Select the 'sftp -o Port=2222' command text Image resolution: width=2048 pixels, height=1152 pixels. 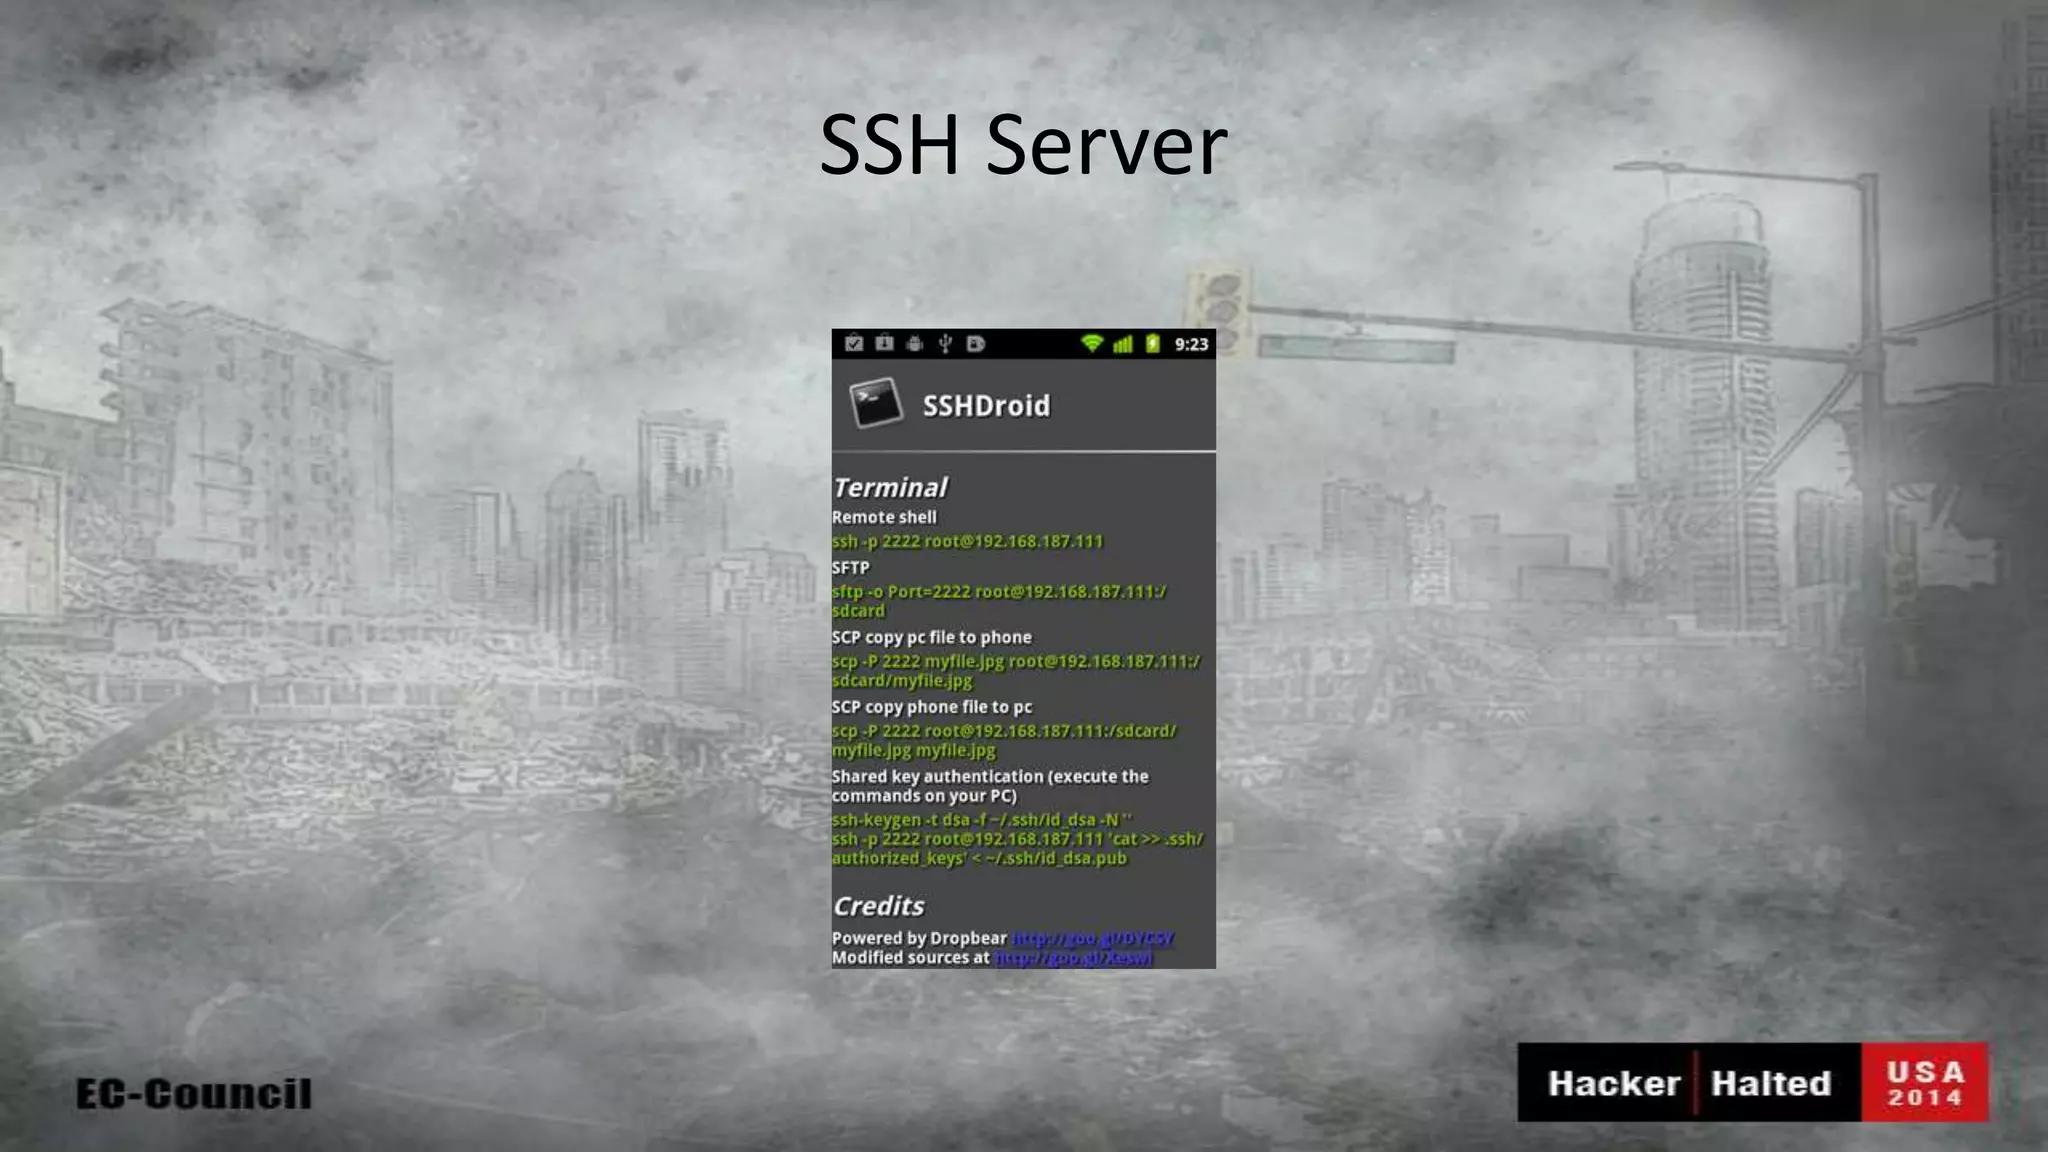tap(999, 601)
